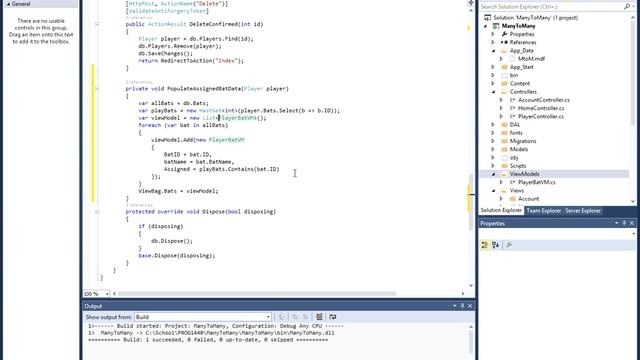640x360 pixels.
Task: Switch to Solution Explorer tab
Action: point(501,211)
